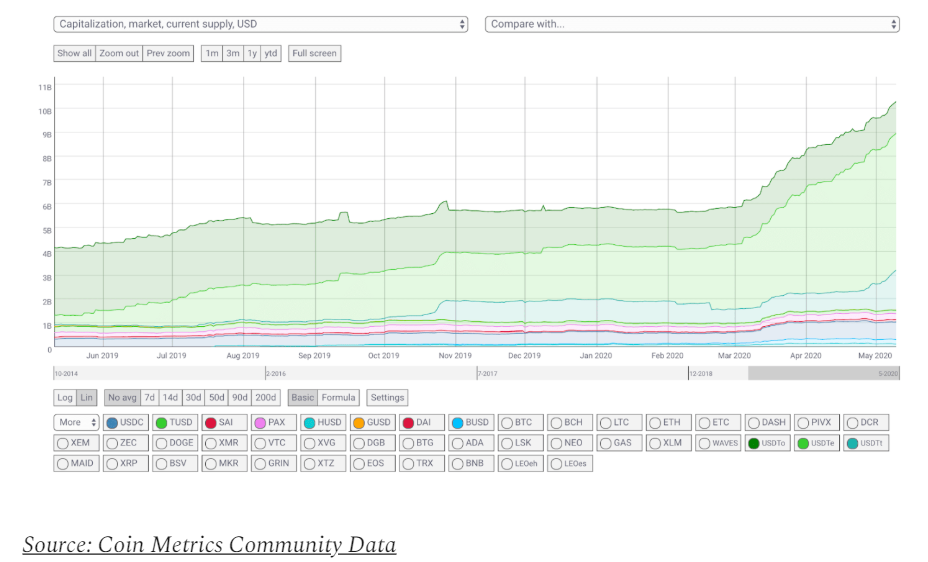Select the Formula mode tab
The width and height of the screenshot is (928, 562).
click(x=339, y=398)
